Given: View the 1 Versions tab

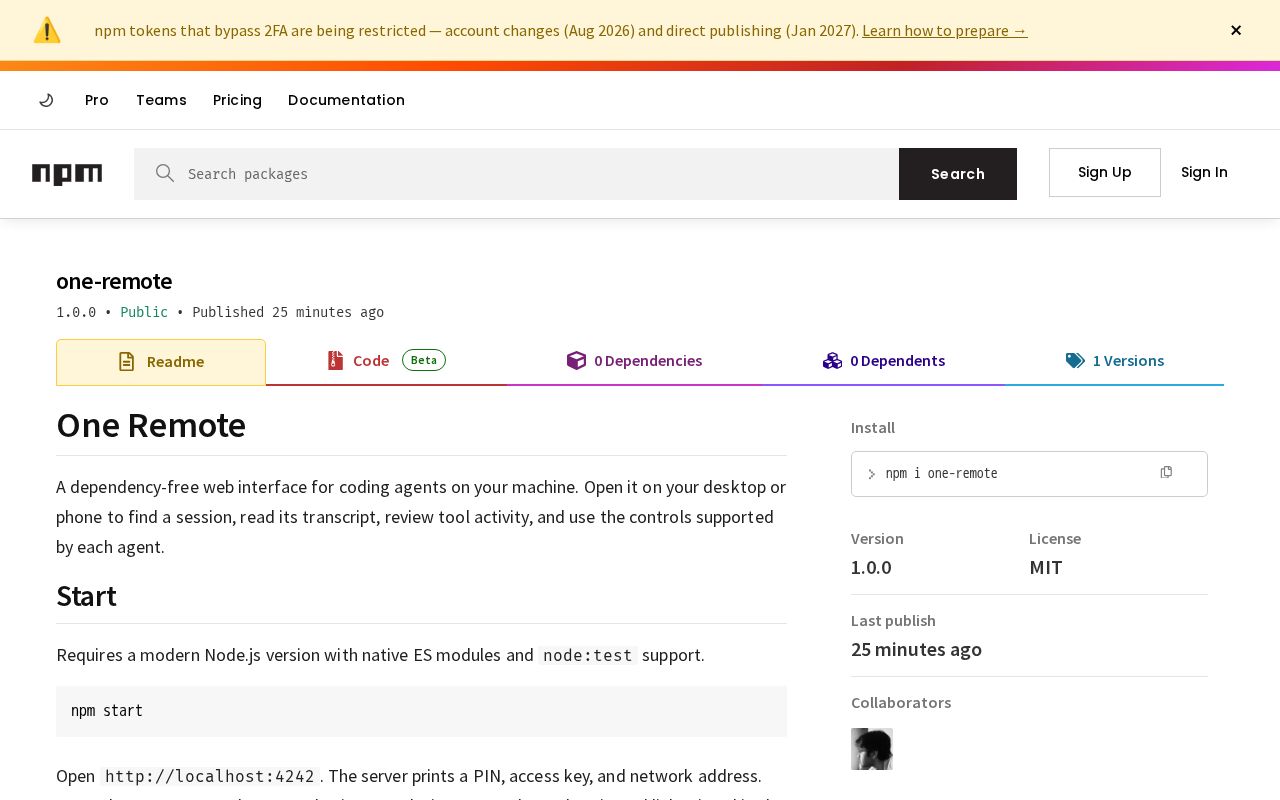Looking at the screenshot, I should pos(1115,361).
